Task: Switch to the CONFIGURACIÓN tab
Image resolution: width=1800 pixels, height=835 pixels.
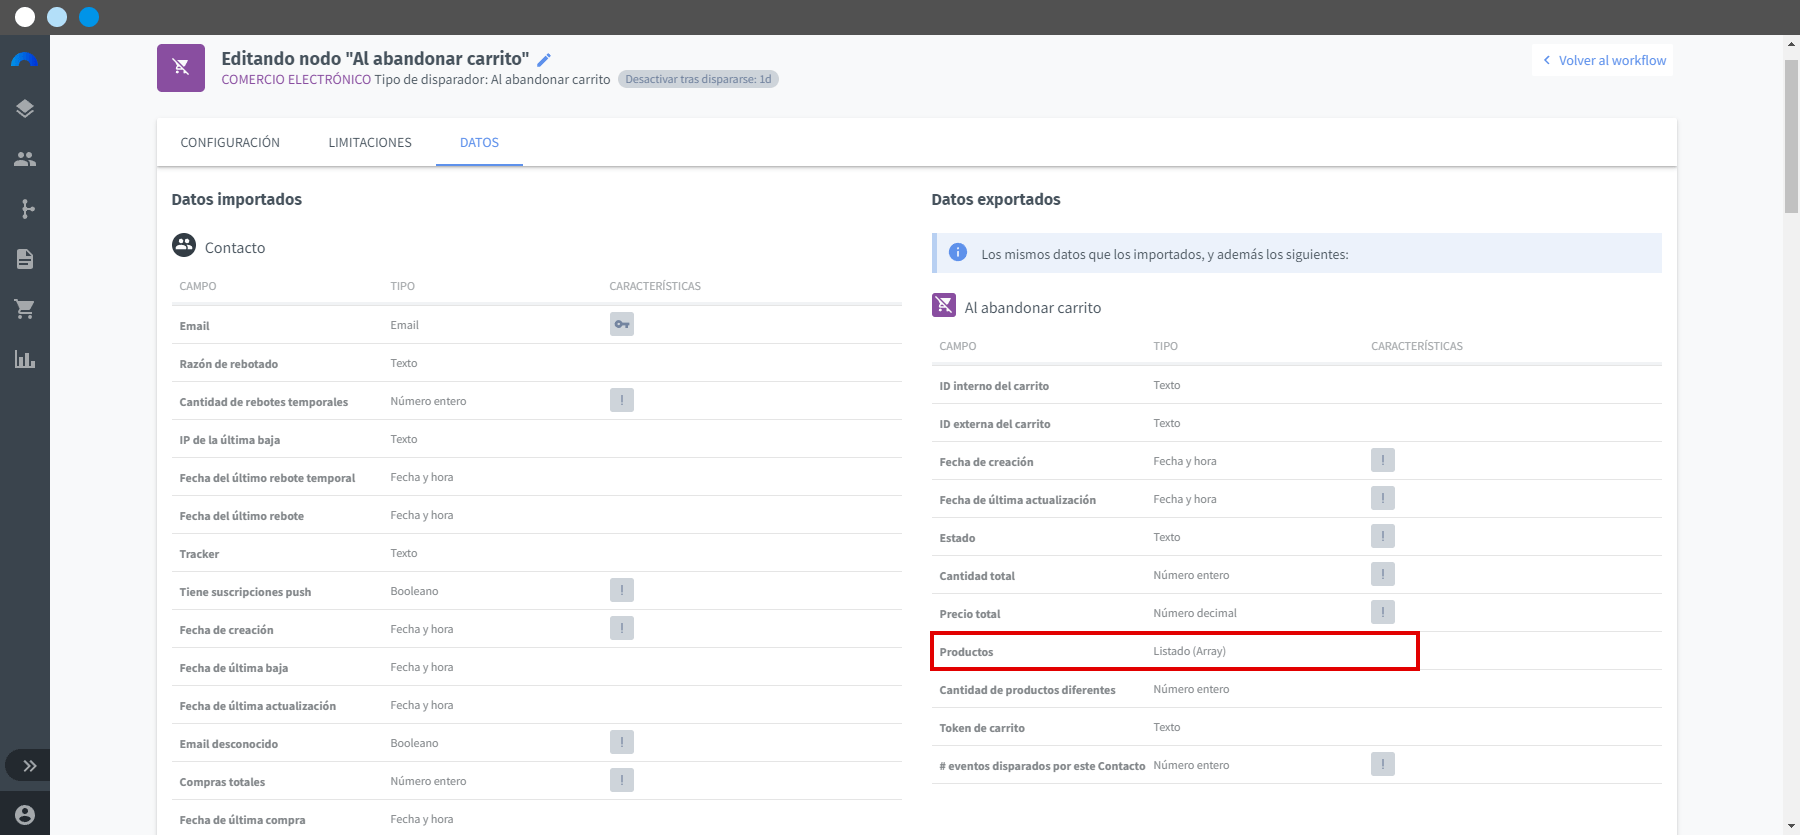Action: pos(230,142)
